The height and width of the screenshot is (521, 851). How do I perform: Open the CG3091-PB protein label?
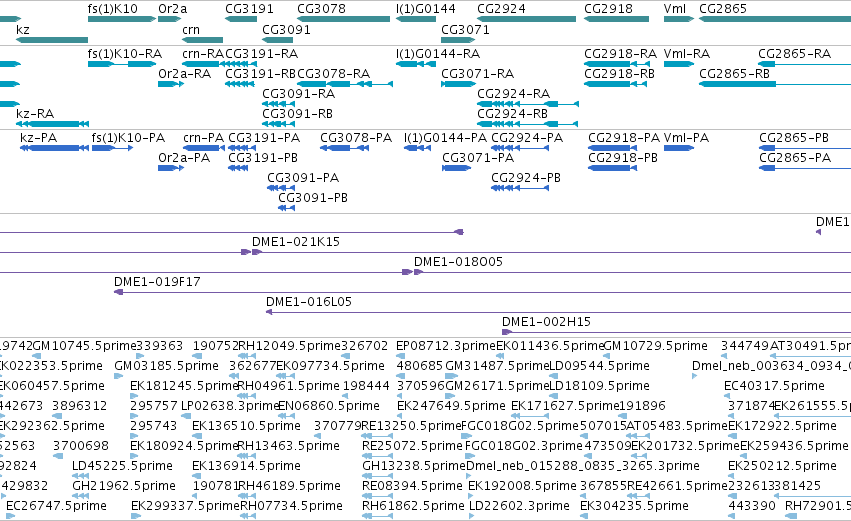(313, 198)
